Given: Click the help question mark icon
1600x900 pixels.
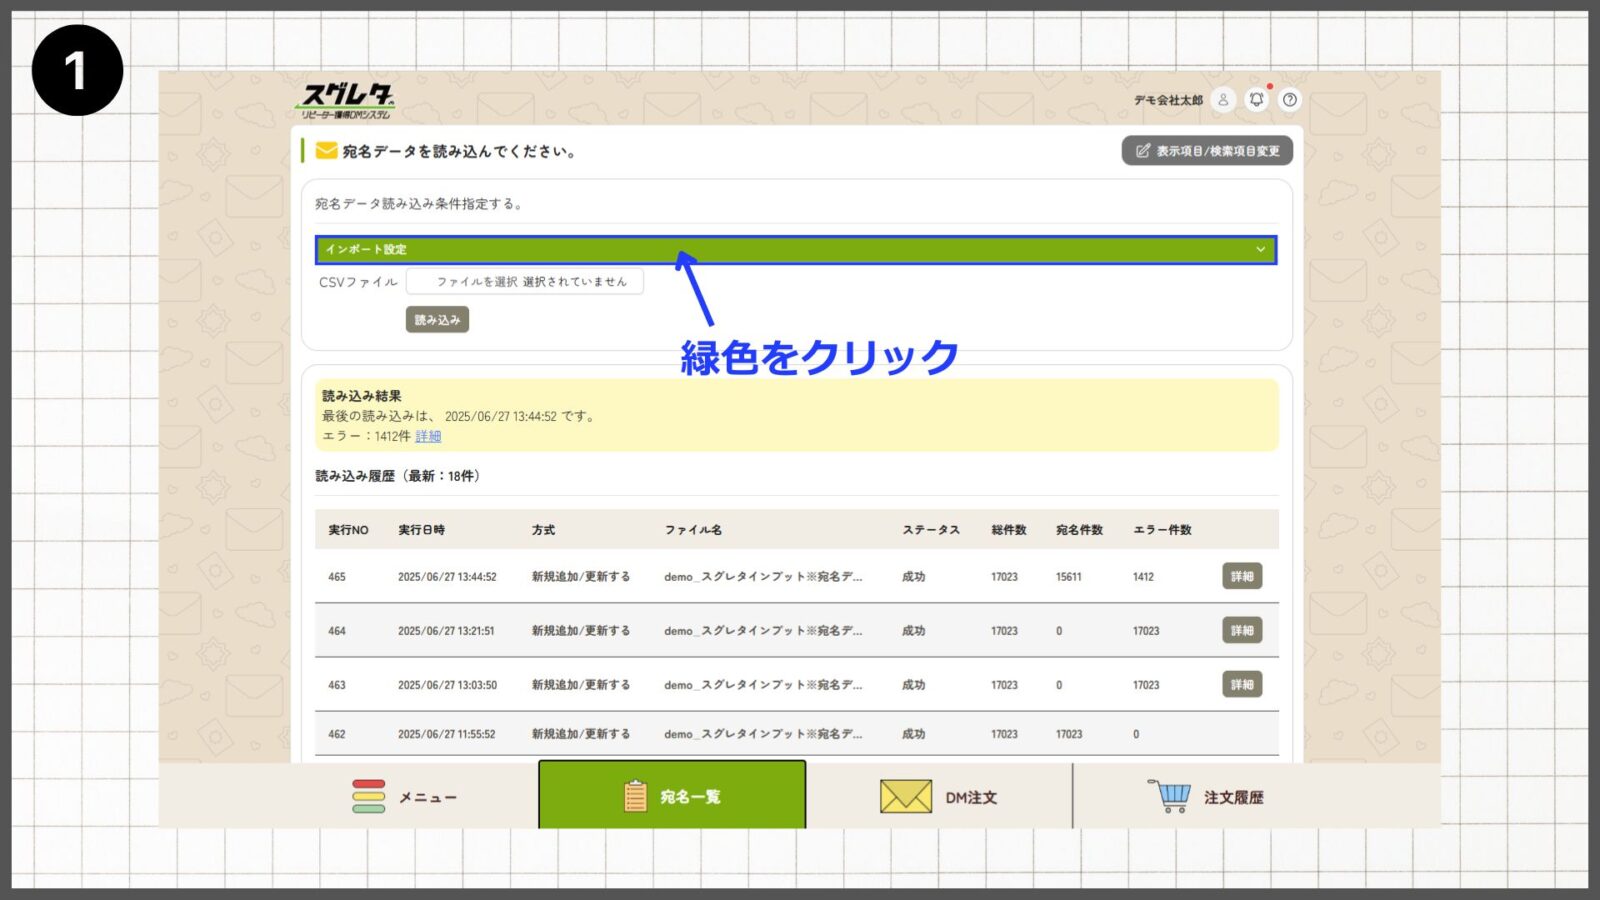Looking at the screenshot, I should 1290,100.
